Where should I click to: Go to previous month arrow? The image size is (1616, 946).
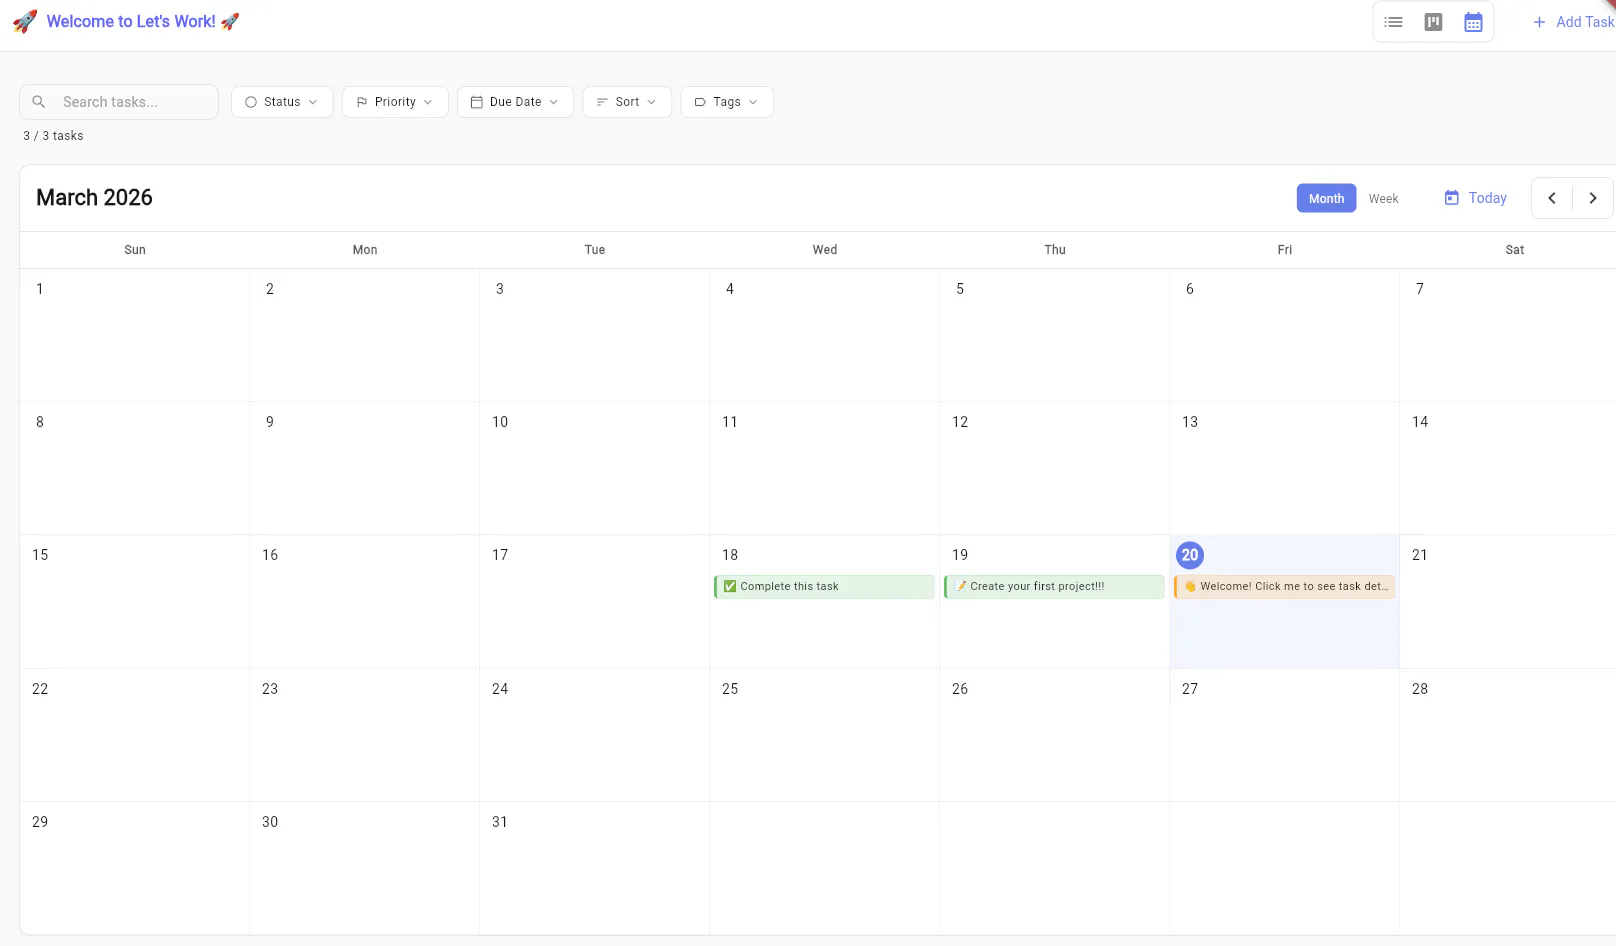pos(1552,198)
